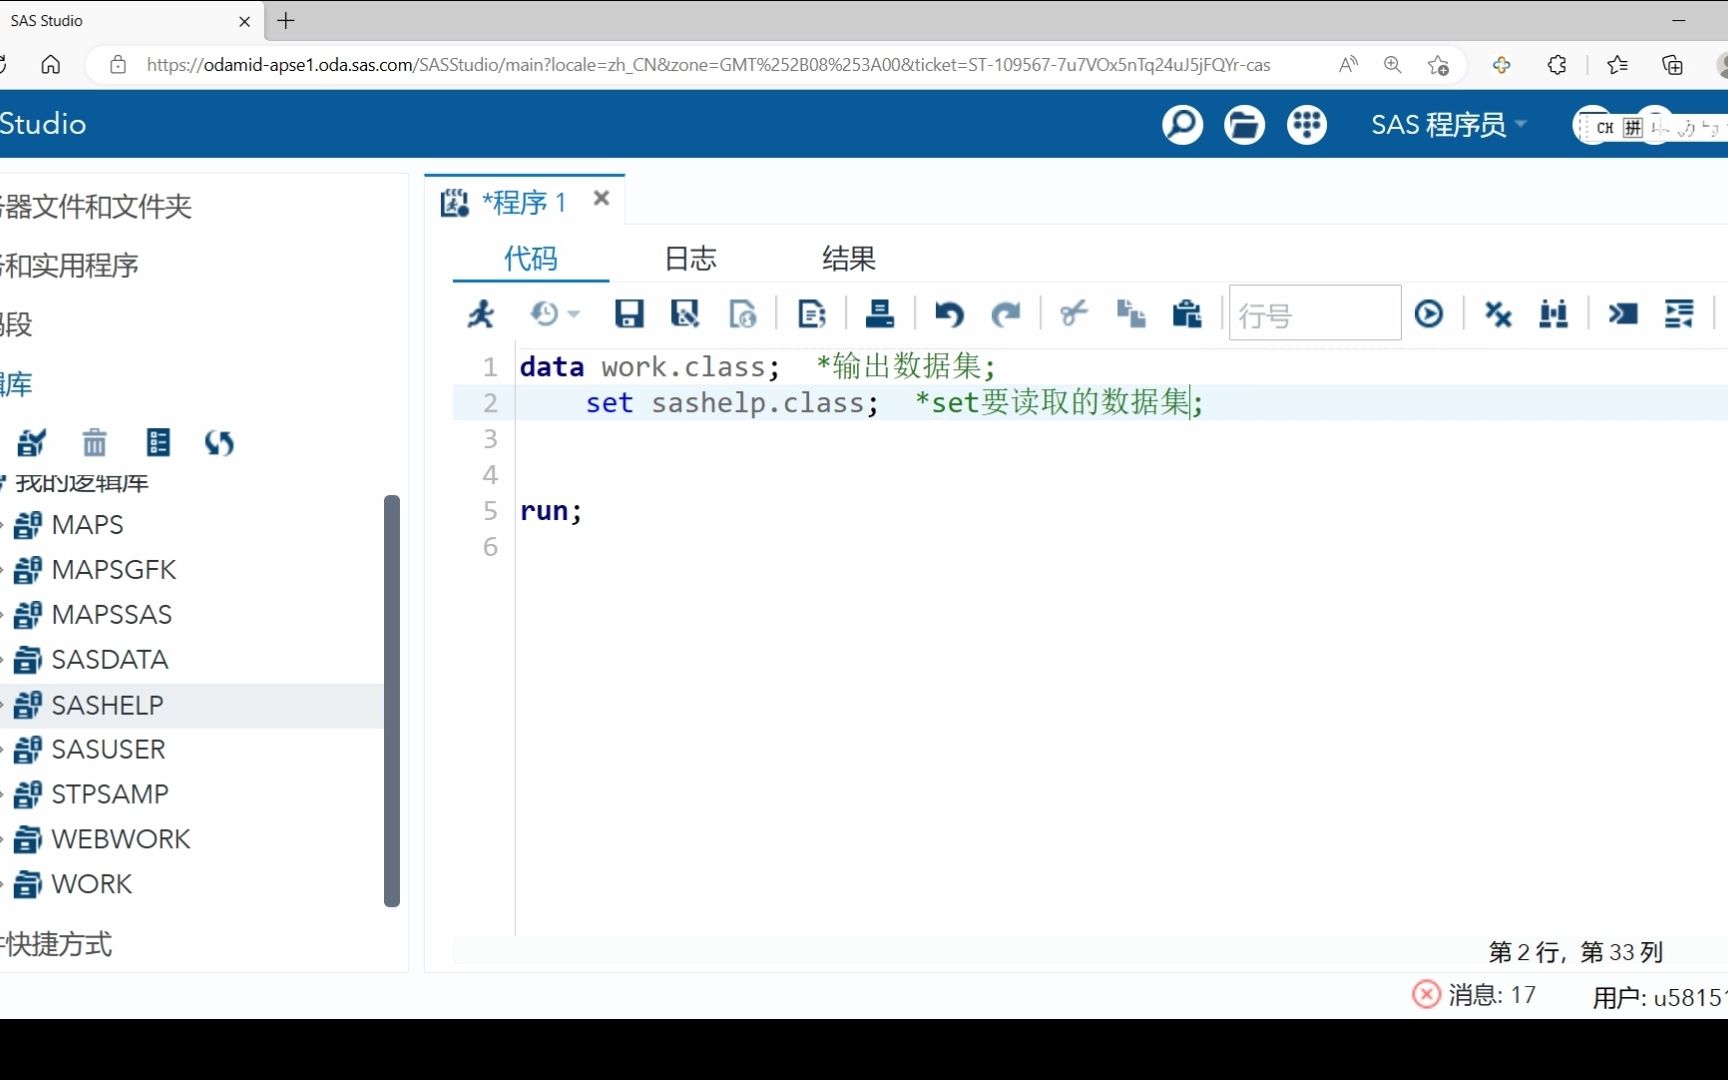The height and width of the screenshot is (1080, 1728).
Task: Switch to the 日志 log tab
Action: 691,259
